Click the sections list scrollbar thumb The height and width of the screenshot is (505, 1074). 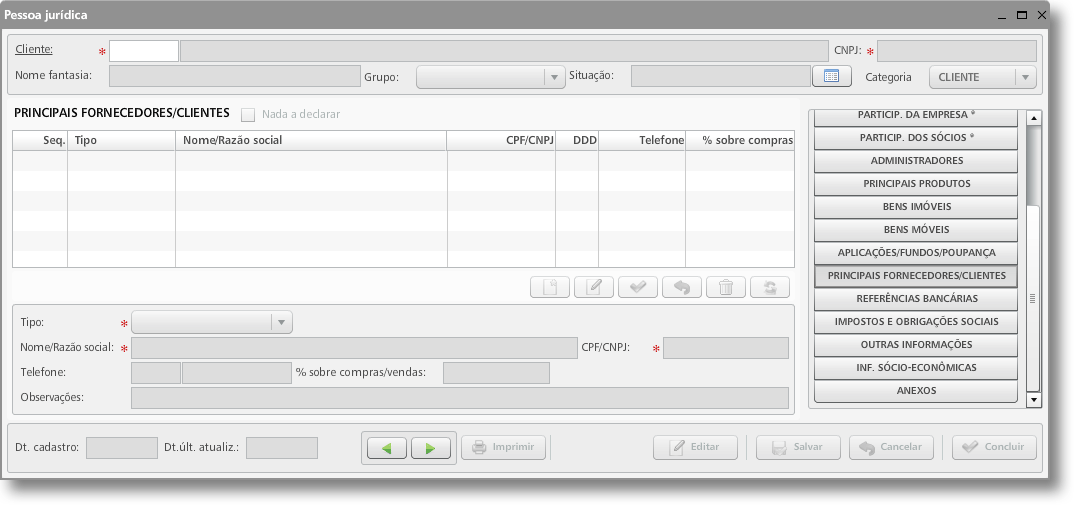tap(1034, 298)
